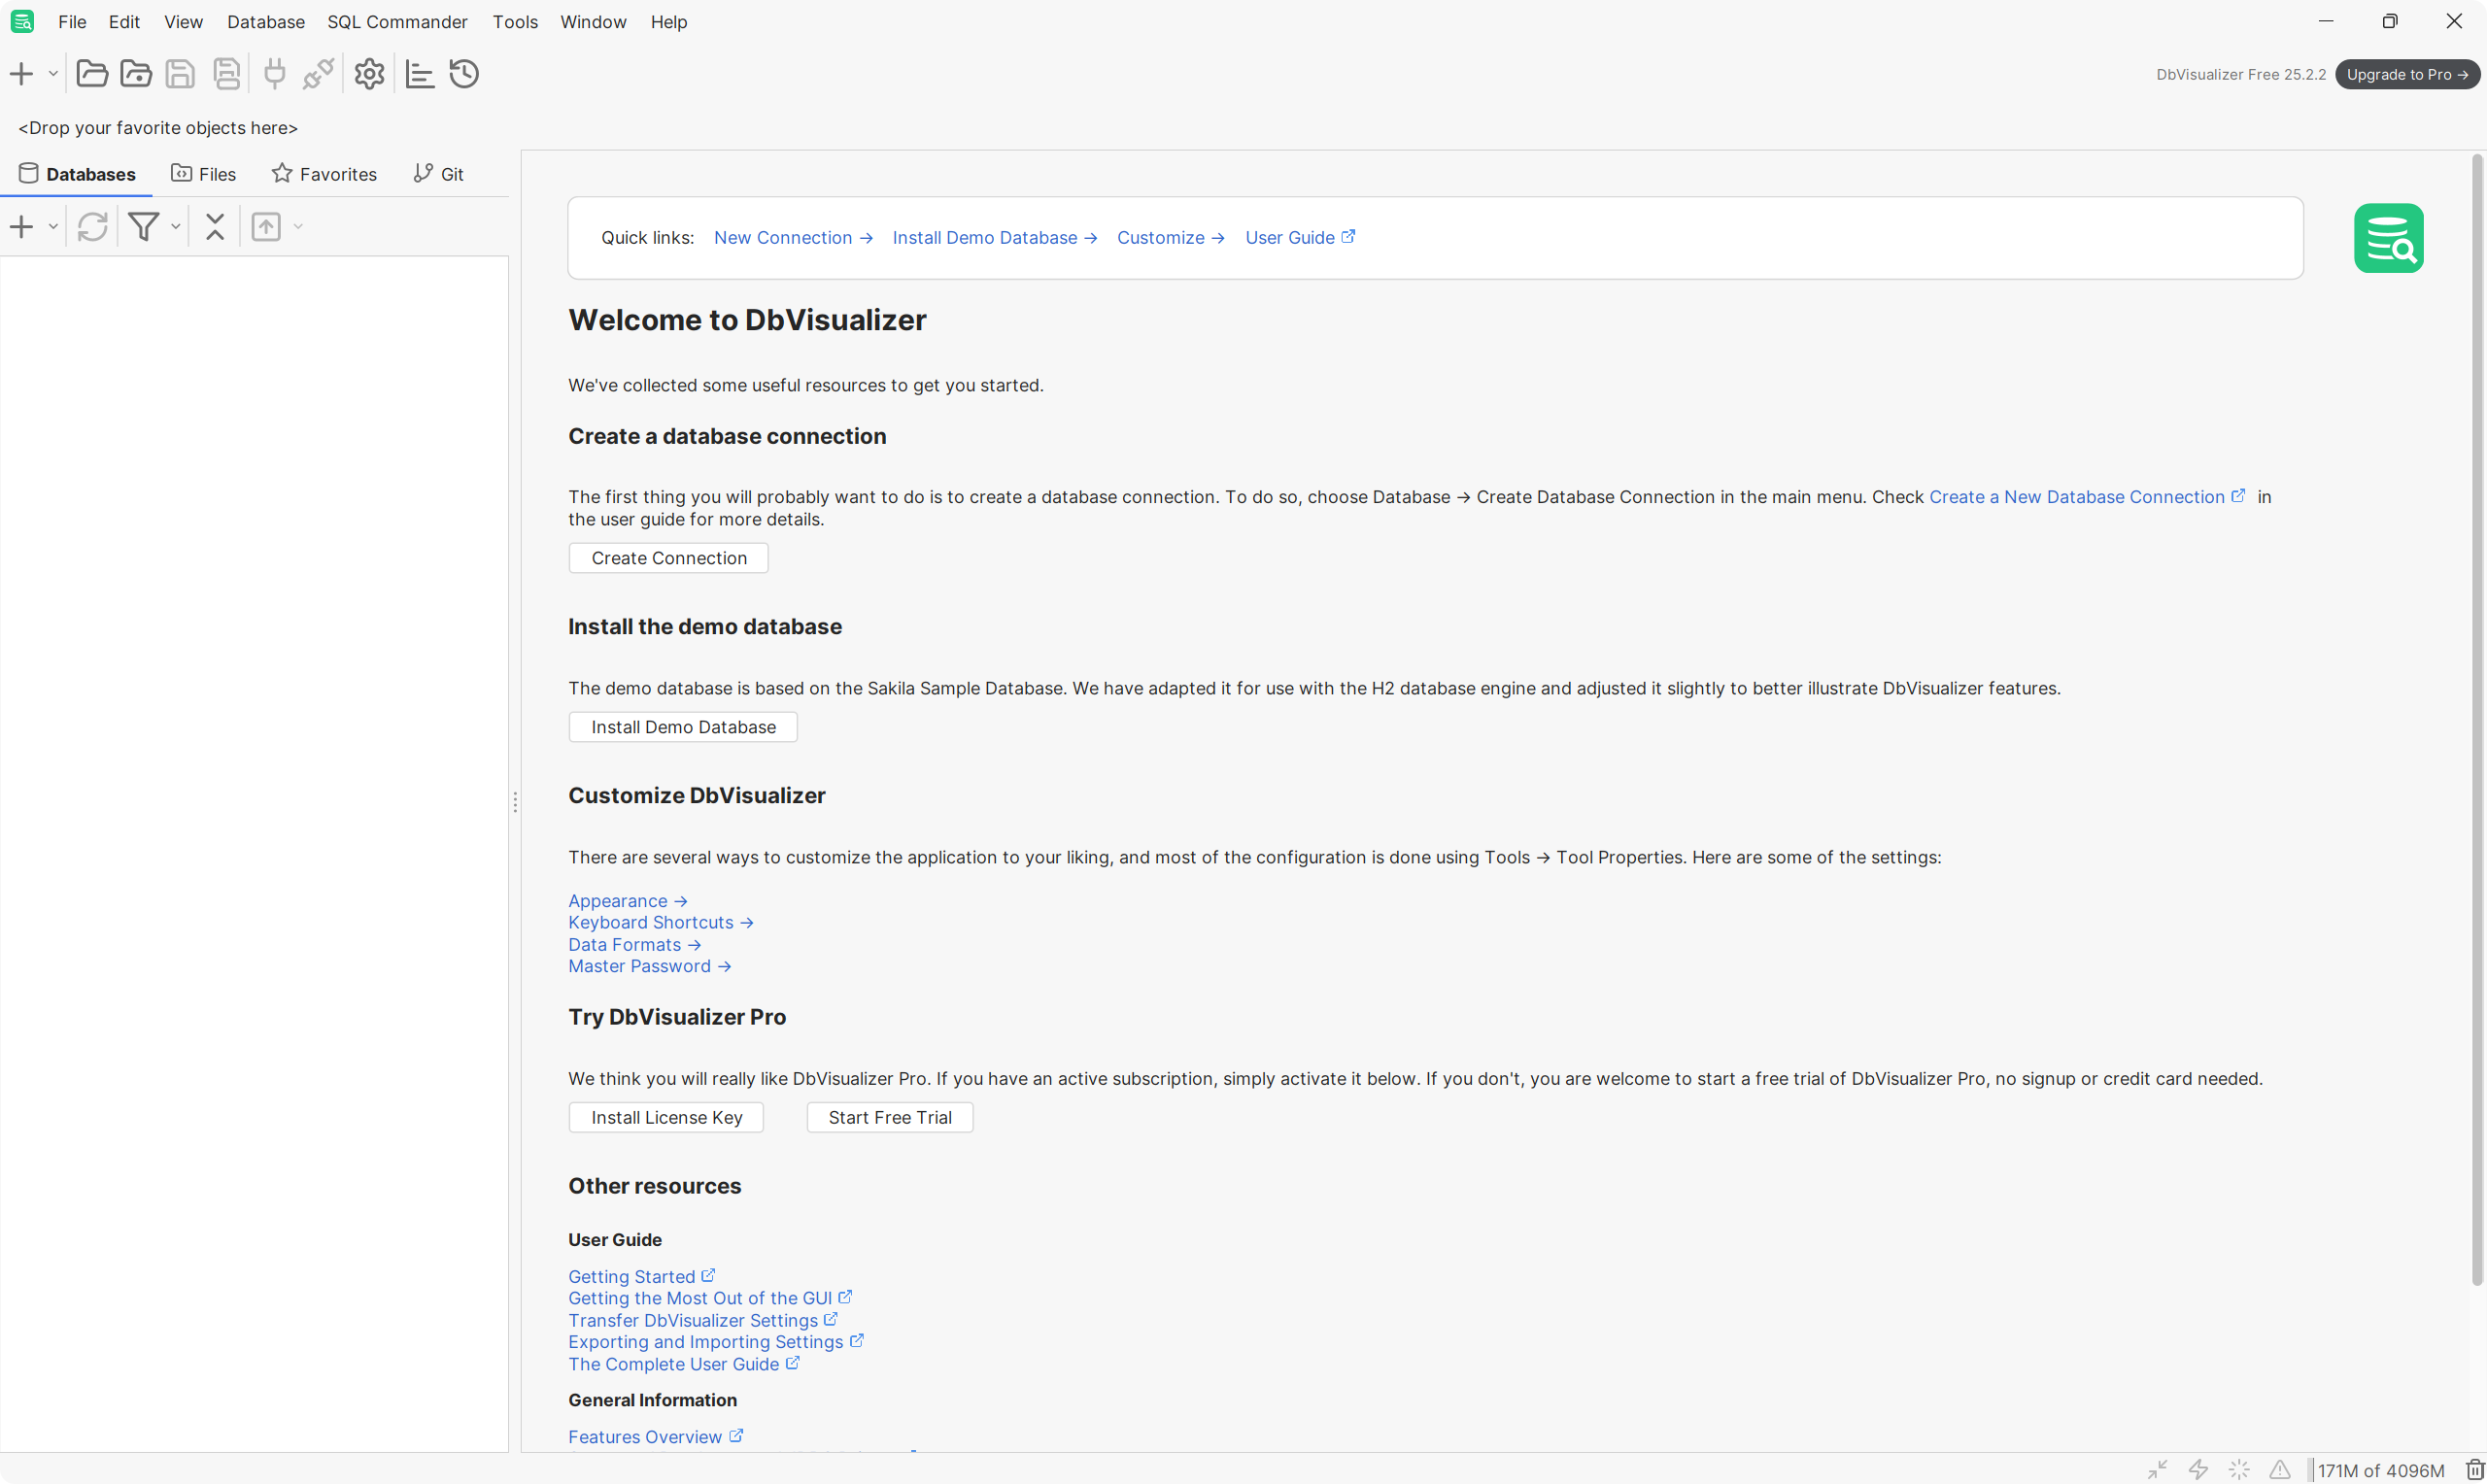This screenshot has width=2487, height=1484.
Task: Click the large green DbVisualizer logo
Action: tap(2388, 238)
